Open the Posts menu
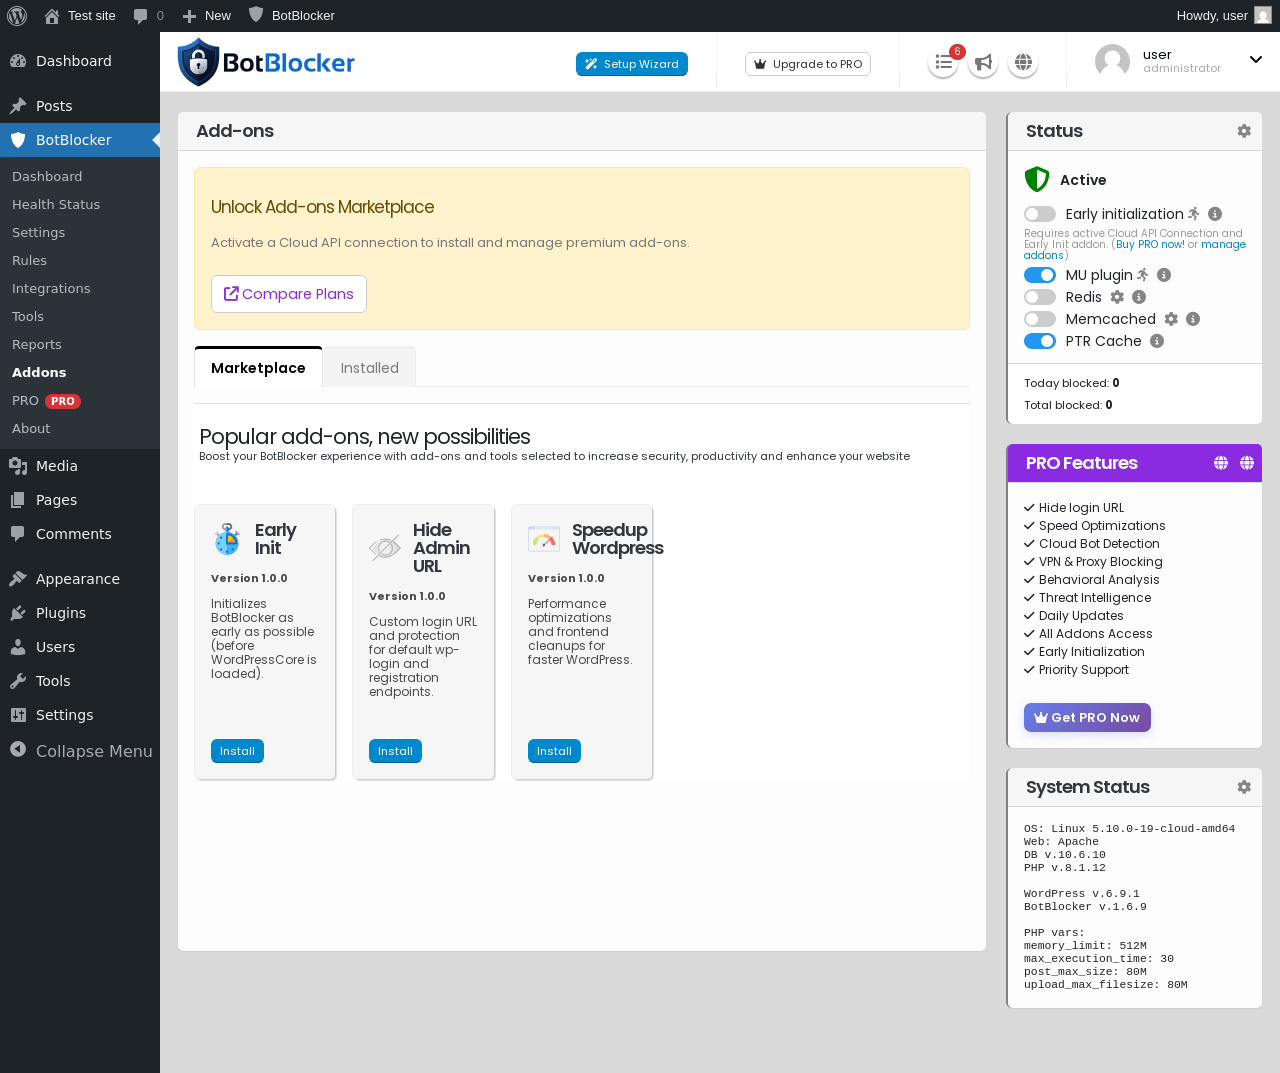Screen dimensions: 1280x1073 pos(80,106)
